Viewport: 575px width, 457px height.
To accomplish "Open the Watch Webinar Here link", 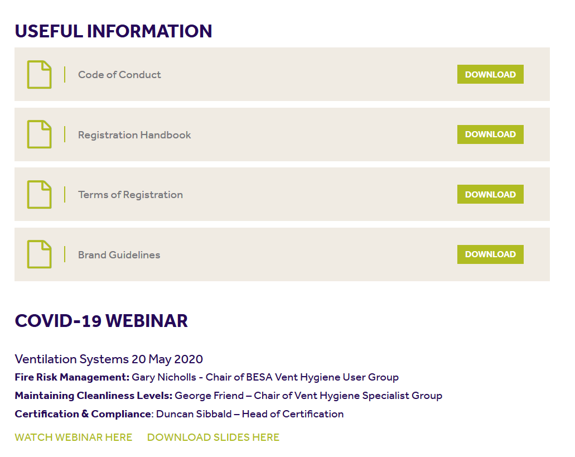I will click(x=73, y=437).
